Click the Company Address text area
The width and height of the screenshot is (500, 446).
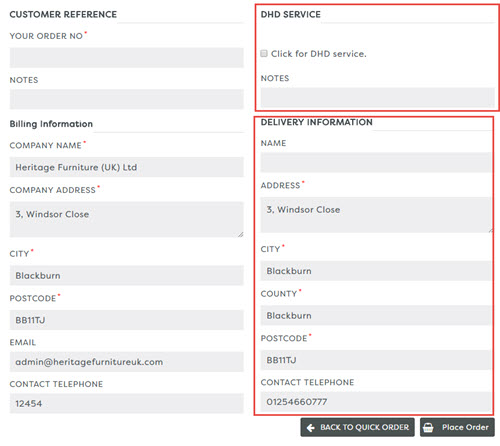(127, 219)
